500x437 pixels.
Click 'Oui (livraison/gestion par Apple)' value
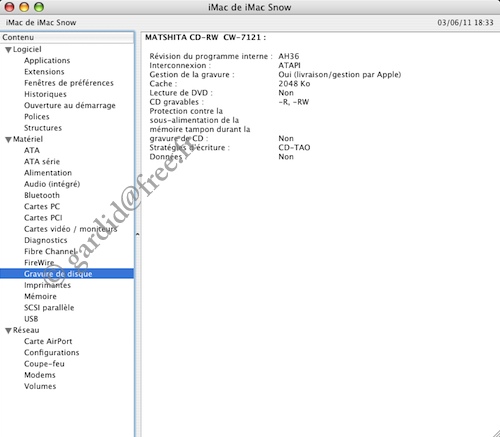coord(340,75)
